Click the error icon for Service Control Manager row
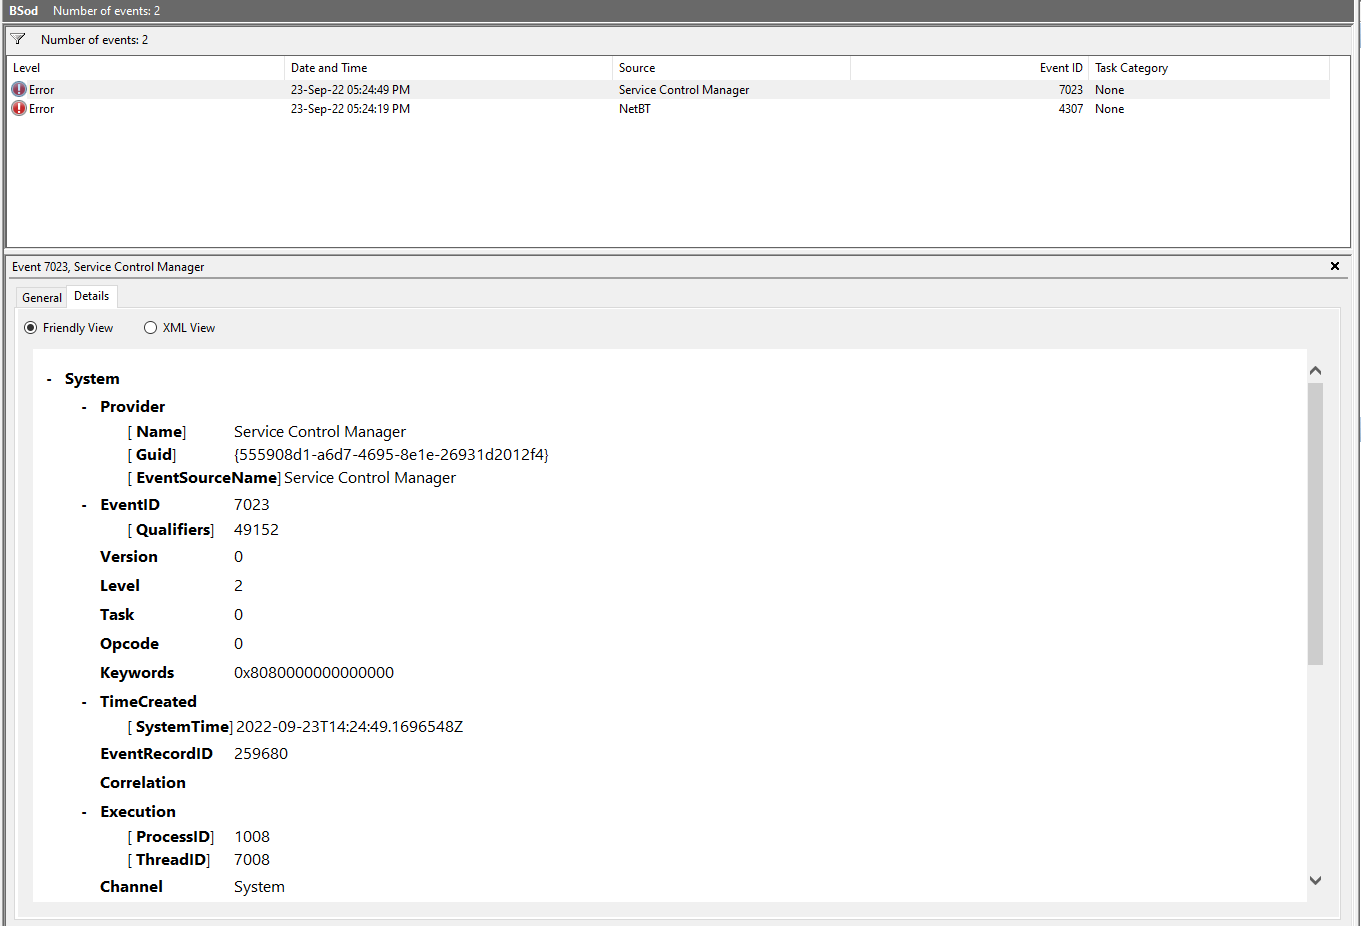This screenshot has height=926, width=1361. 19,89
